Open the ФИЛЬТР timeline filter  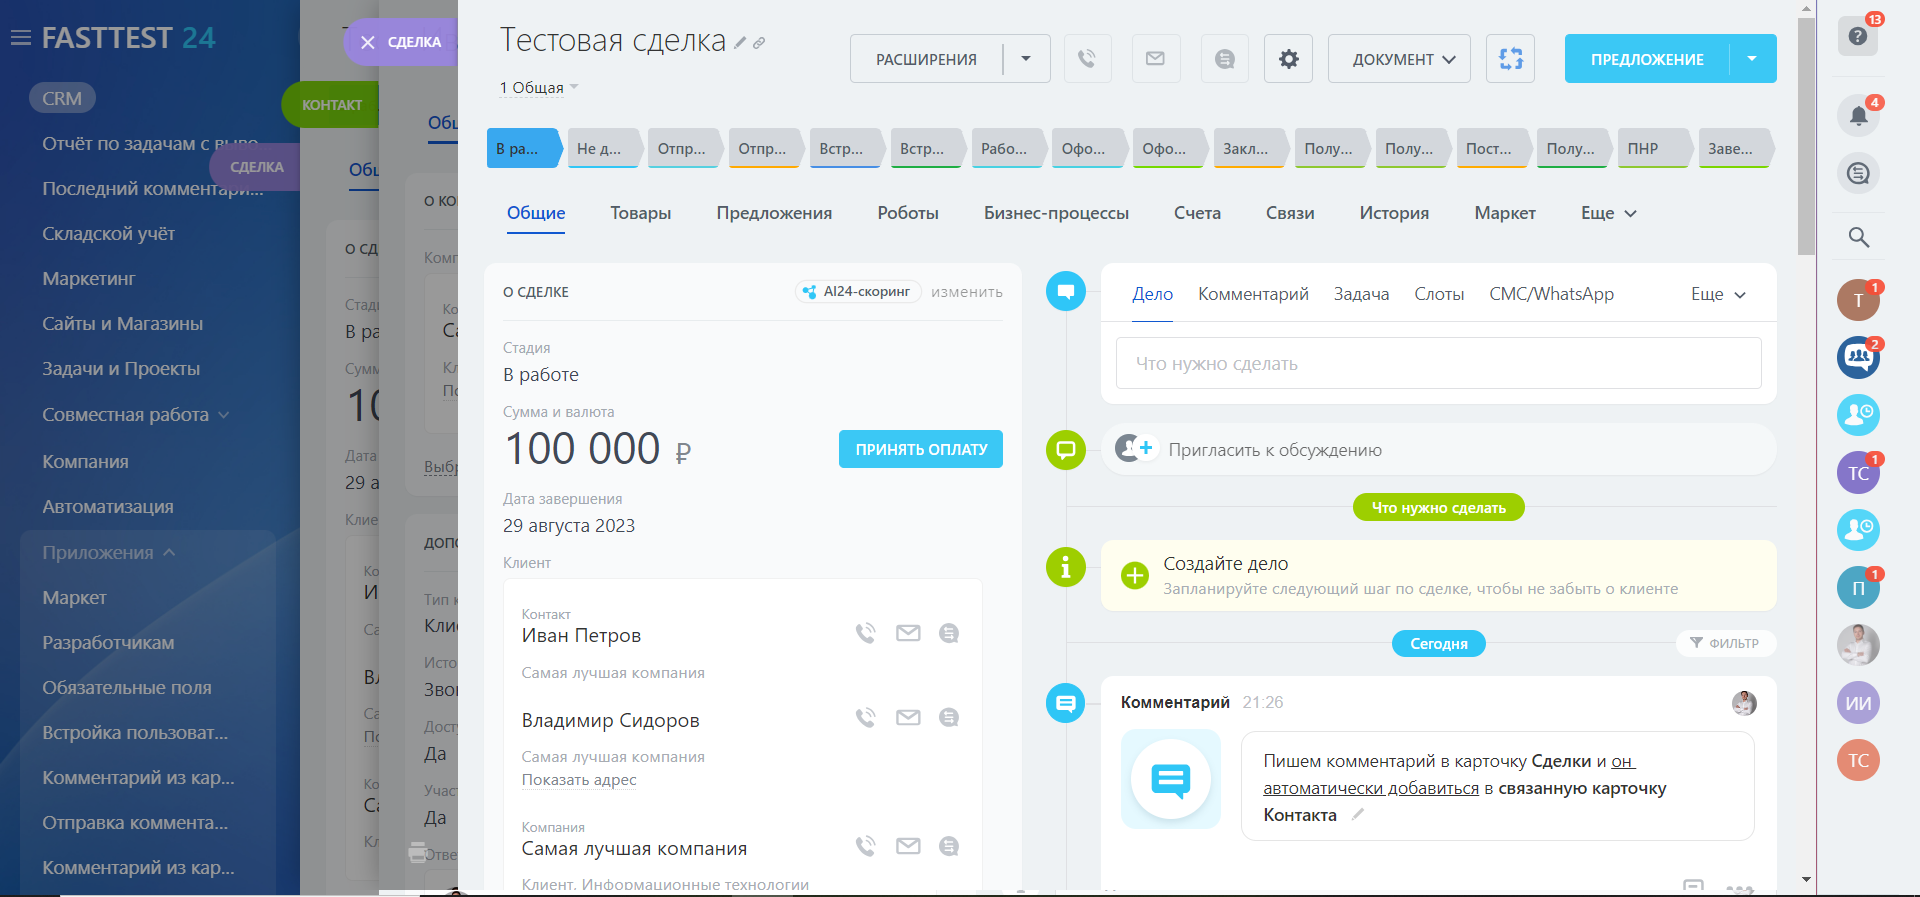(x=1725, y=643)
